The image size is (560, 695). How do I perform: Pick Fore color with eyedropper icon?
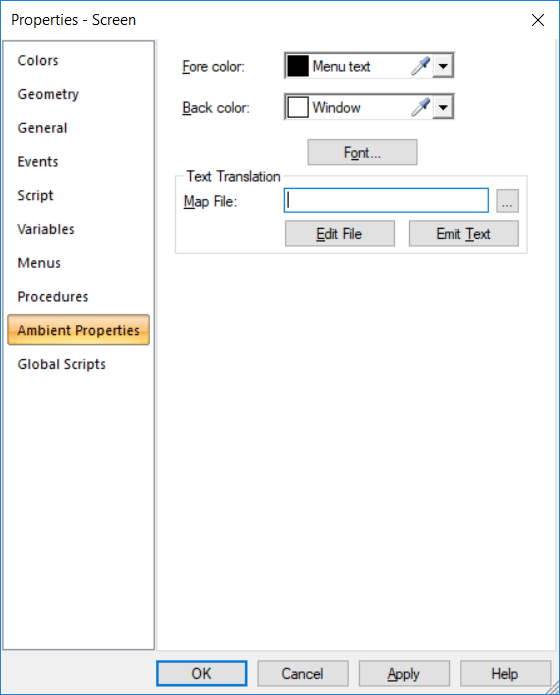click(x=420, y=66)
